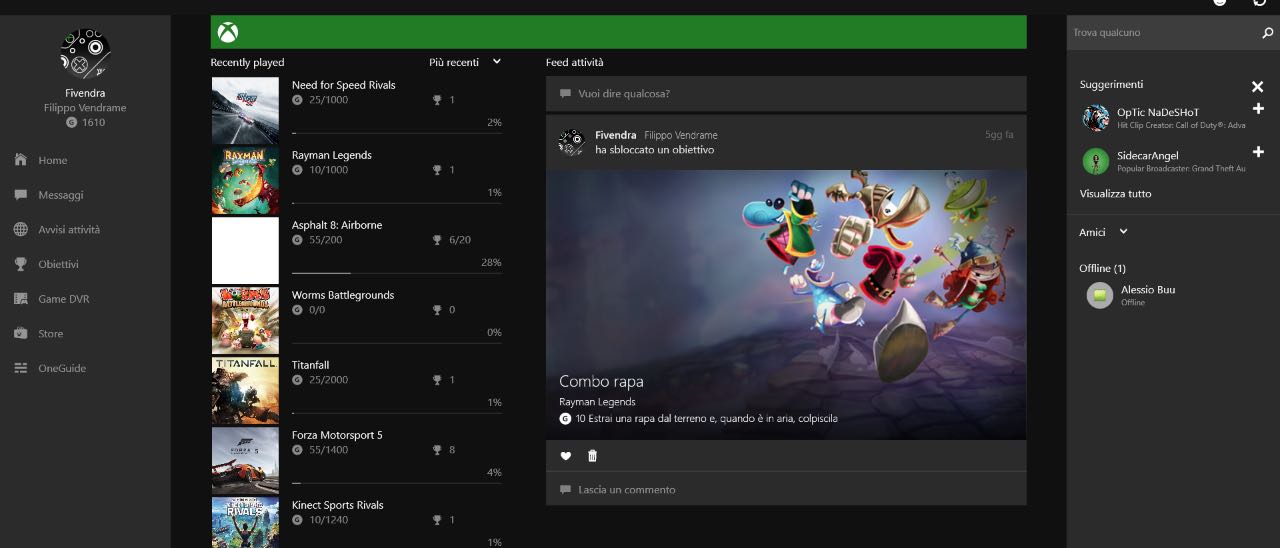Click the Rayman Legends link under Combo rapa
The height and width of the screenshot is (548, 1280).
(x=597, y=402)
